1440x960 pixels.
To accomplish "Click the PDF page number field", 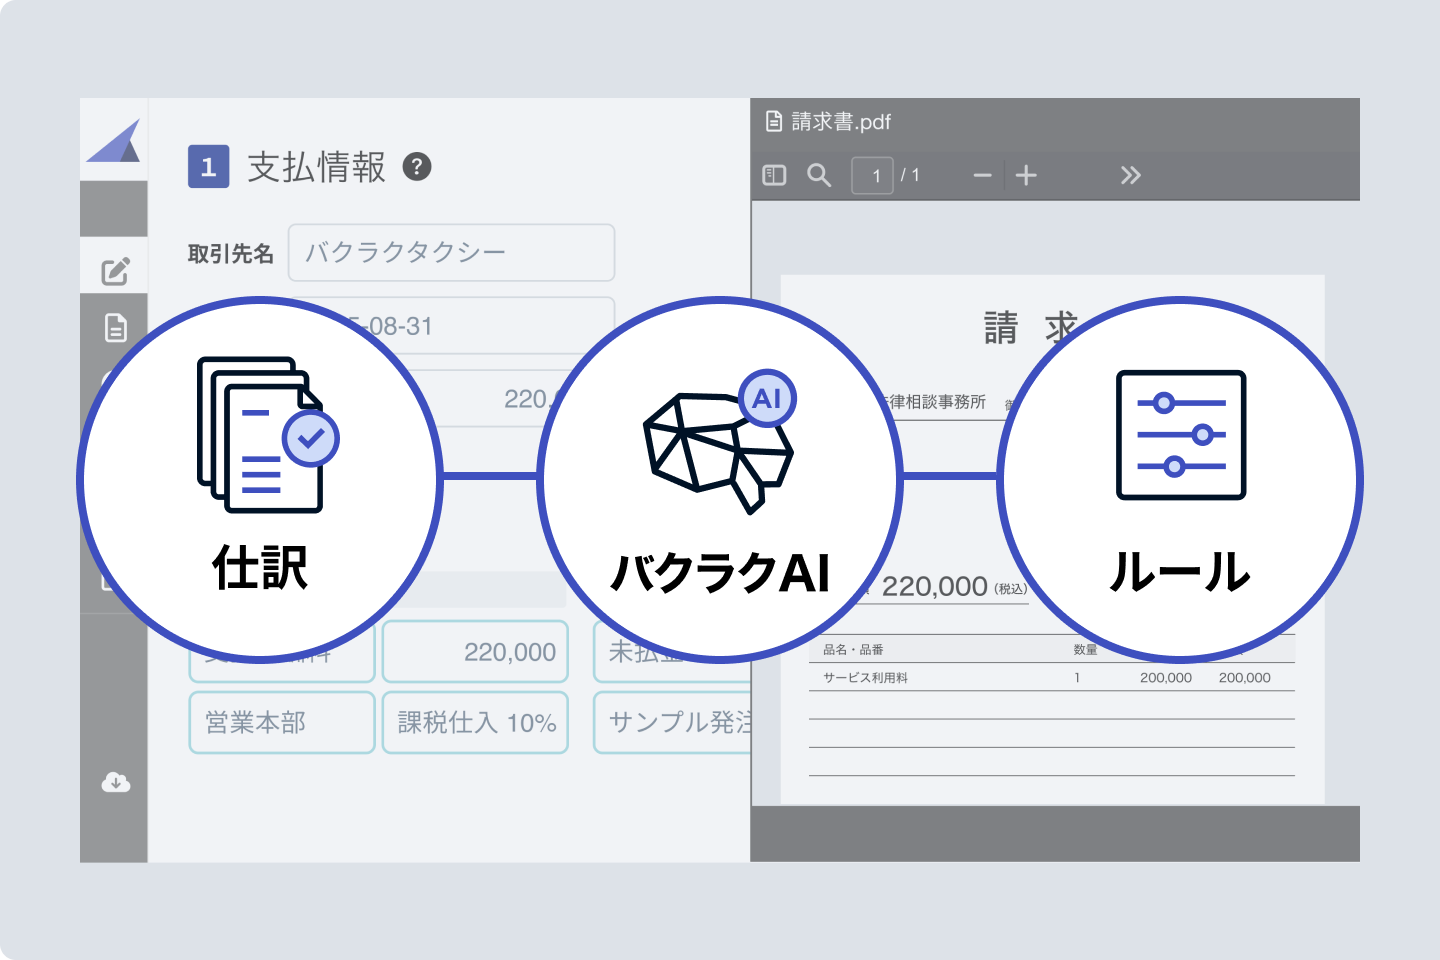I will (x=872, y=176).
